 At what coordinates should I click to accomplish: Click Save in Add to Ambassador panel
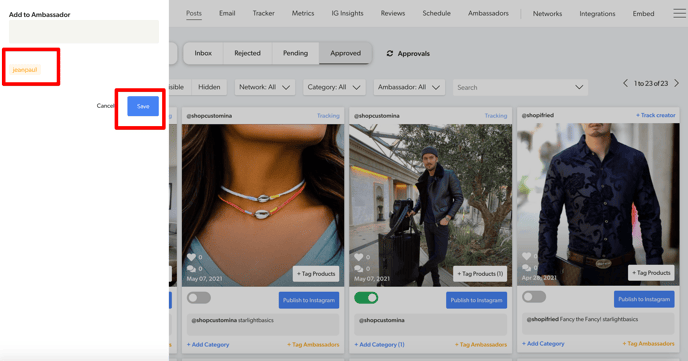[143, 106]
